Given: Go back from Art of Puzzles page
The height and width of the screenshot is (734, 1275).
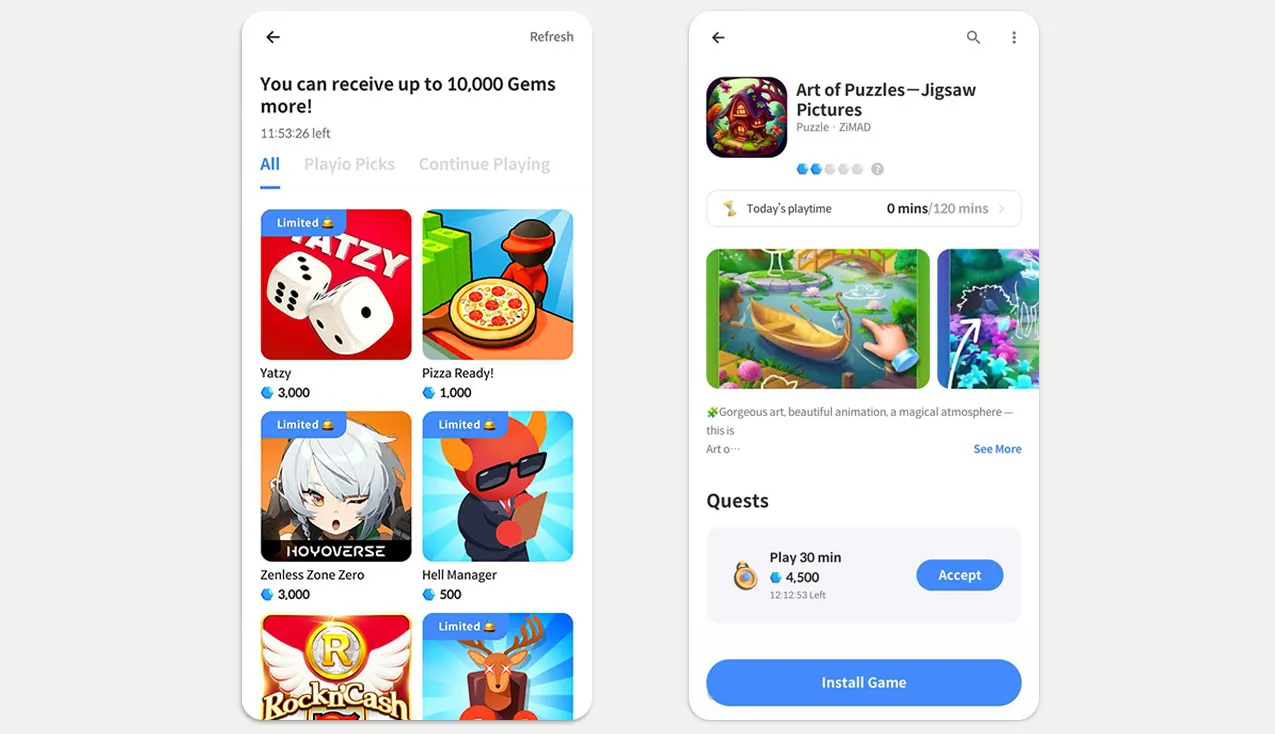Looking at the screenshot, I should click(718, 38).
